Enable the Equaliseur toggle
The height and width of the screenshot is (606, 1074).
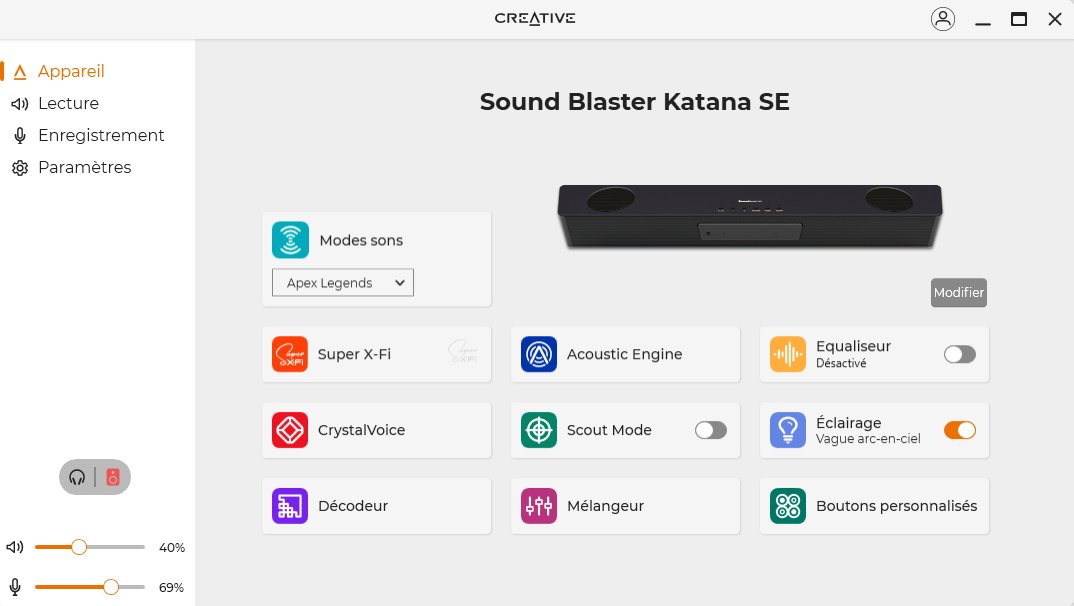(959, 354)
